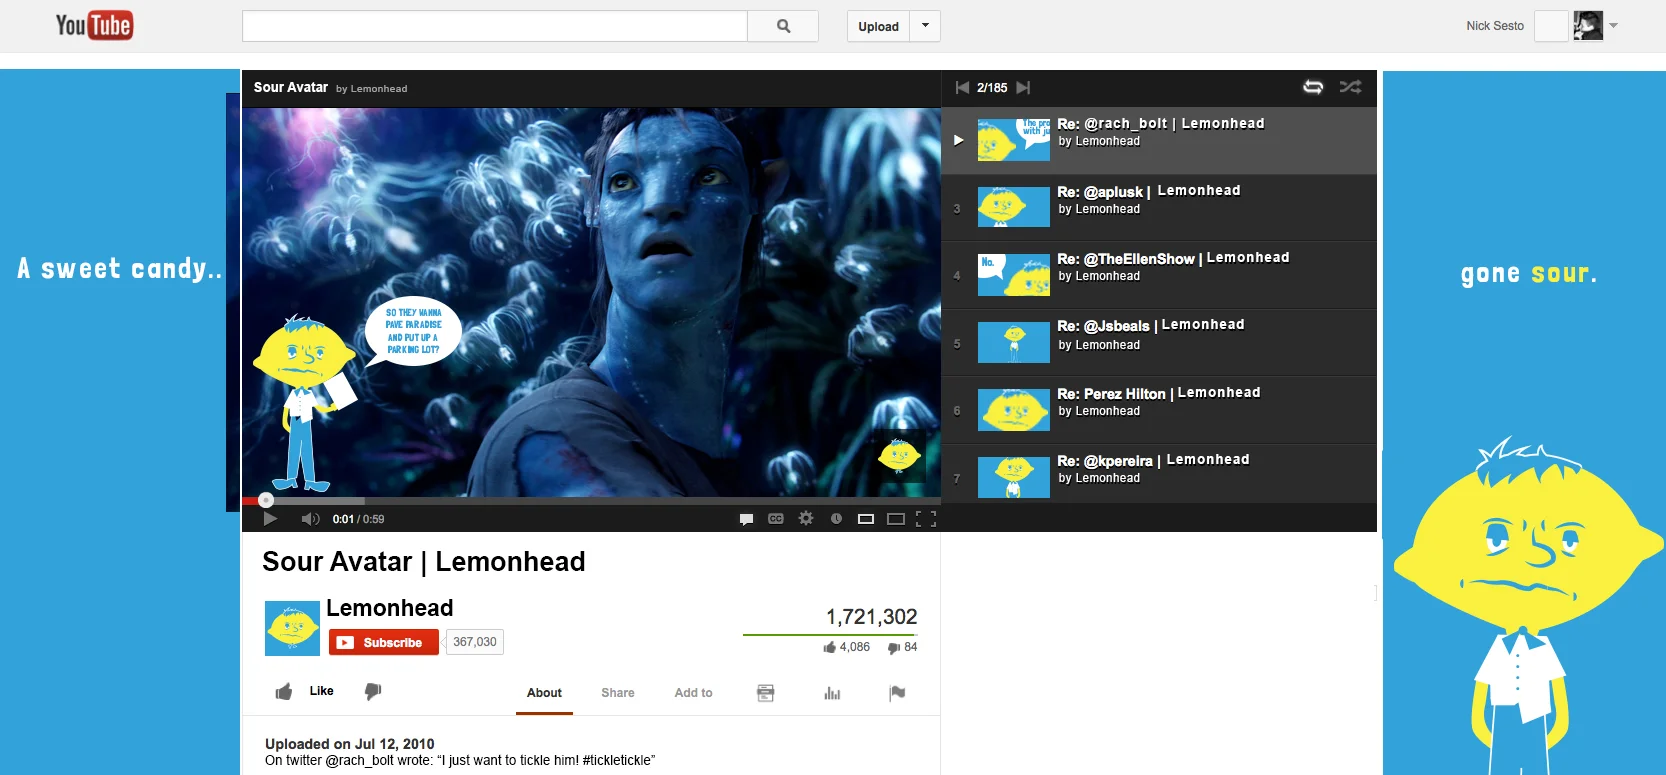Toggle playlist repeat mode
This screenshot has height=775, width=1666.
1313,87
